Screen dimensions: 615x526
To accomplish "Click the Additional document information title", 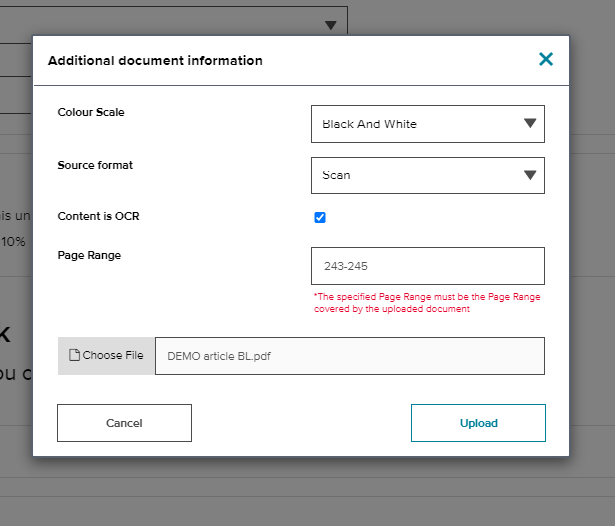I will (x=155, y=61).
